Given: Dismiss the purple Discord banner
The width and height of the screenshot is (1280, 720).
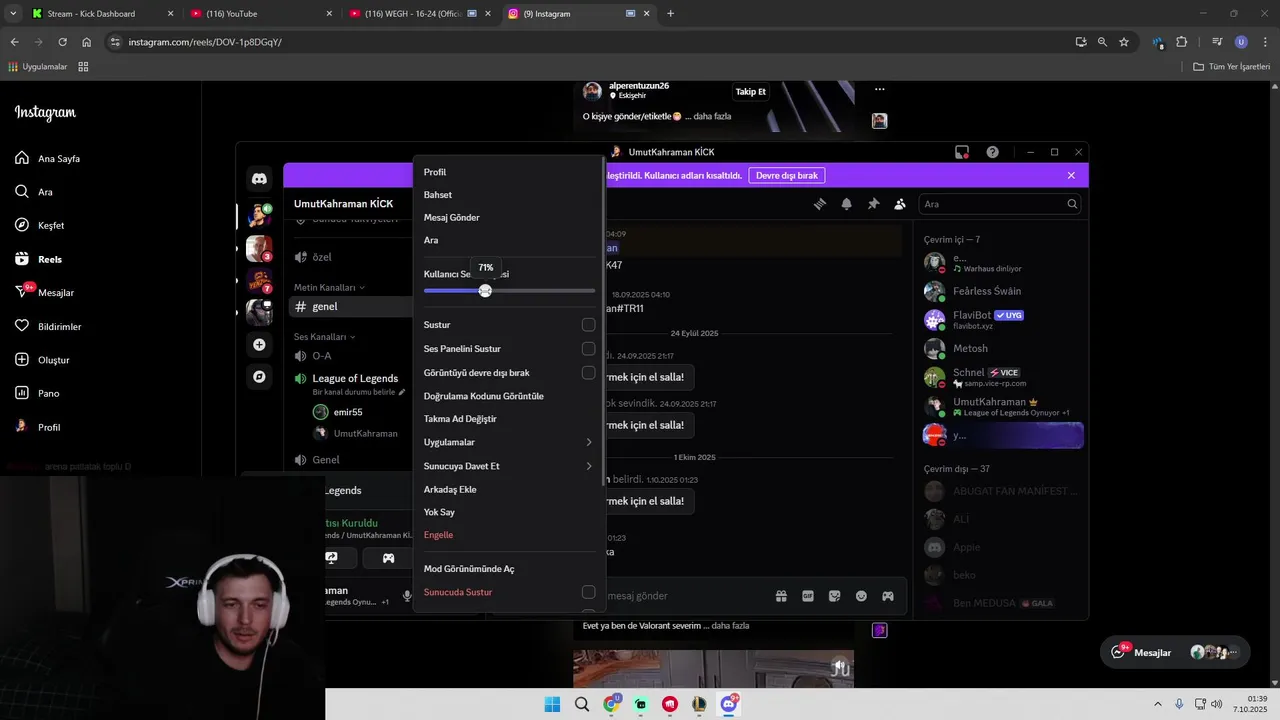Looking at the screenshot, I should (x=1071, y=175).
